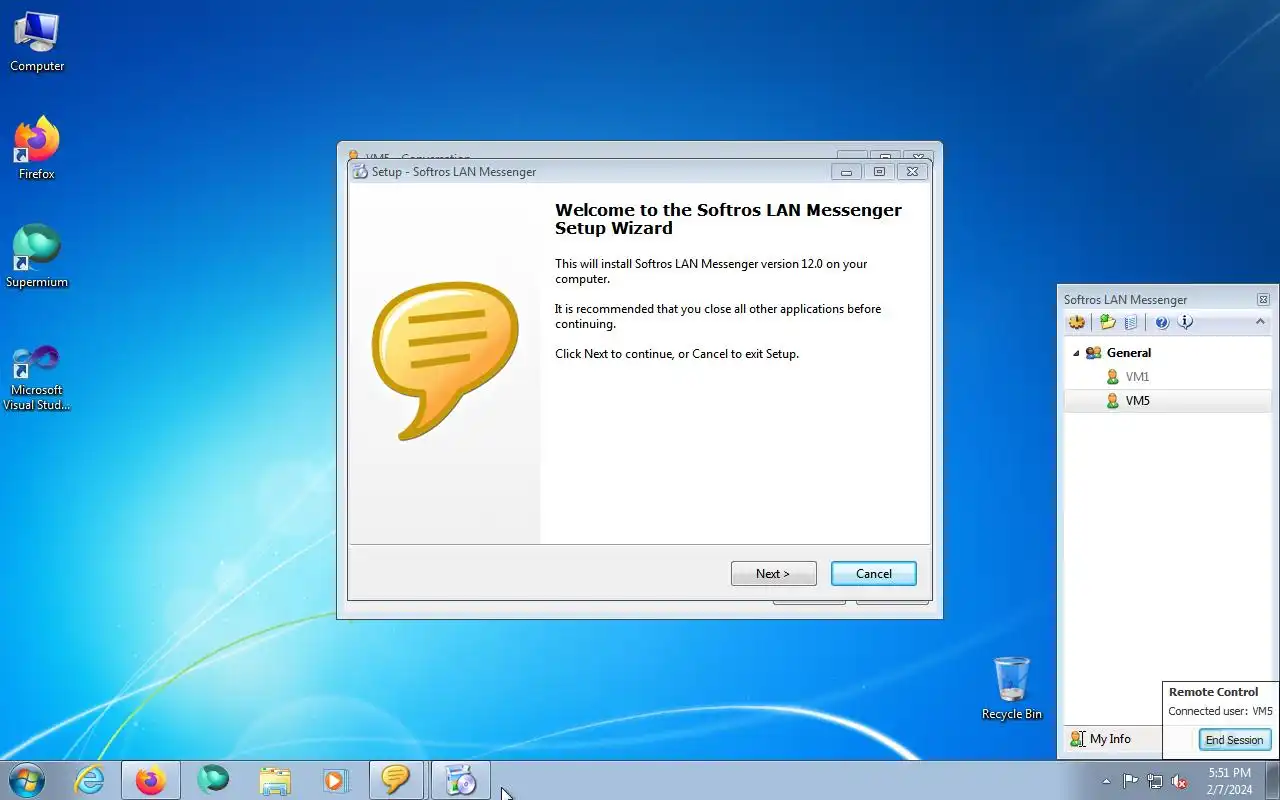The height and width of the screenshot is (800, 1280).
Task: Restore the Setup wizard window size button
Action: pyautogui.click(x=879, y=172)
